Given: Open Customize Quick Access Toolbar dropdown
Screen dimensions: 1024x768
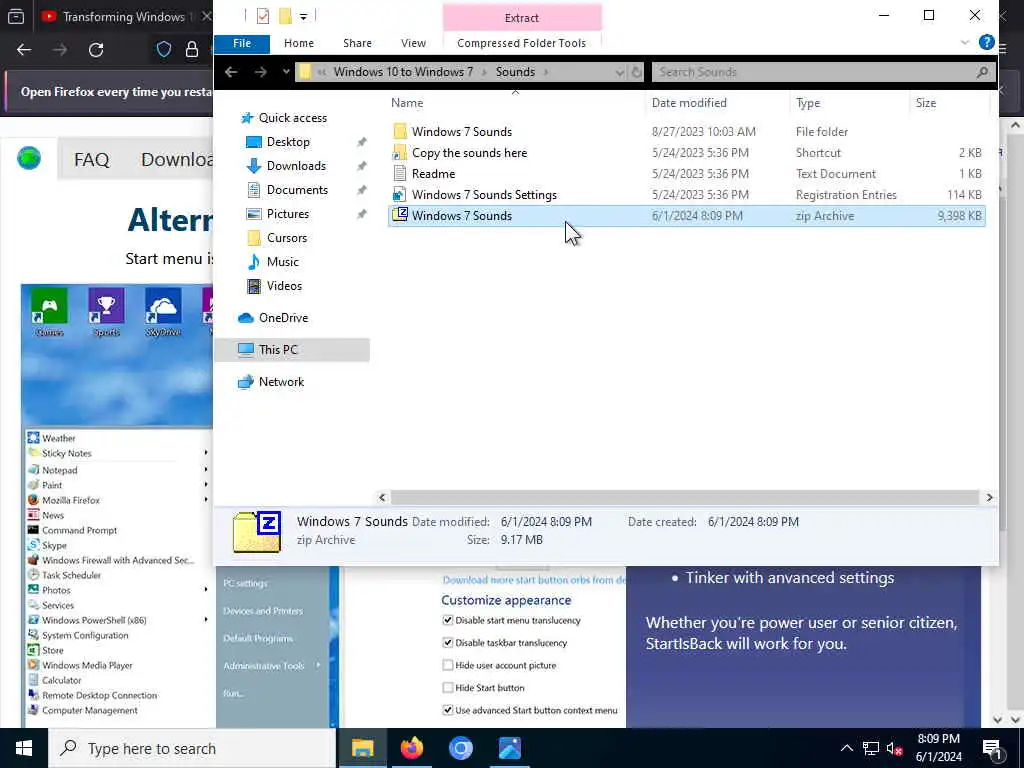Looking at the screenshot, I should click(304, 17).
